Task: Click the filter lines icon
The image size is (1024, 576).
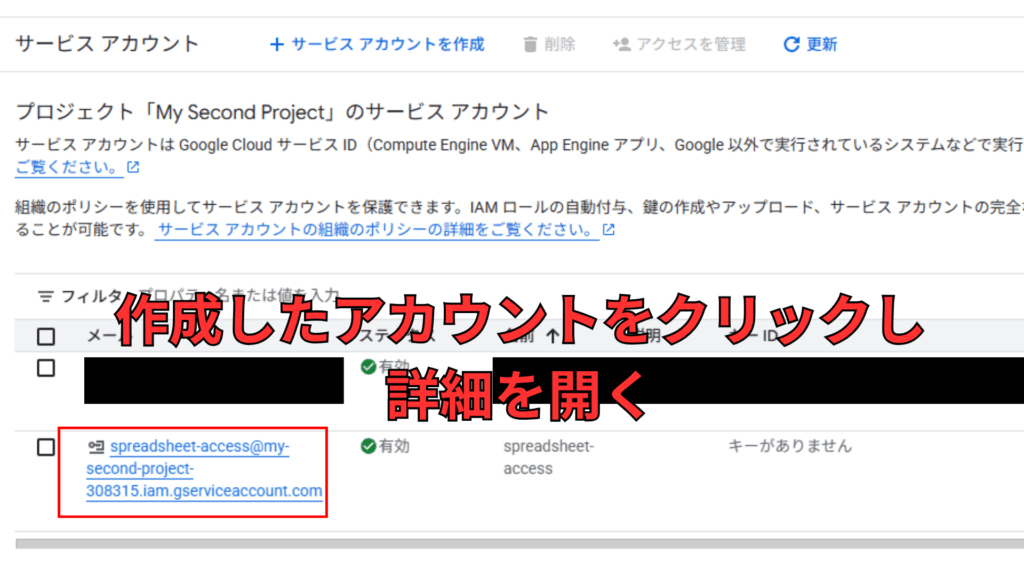Action: (x=46, y=296)
